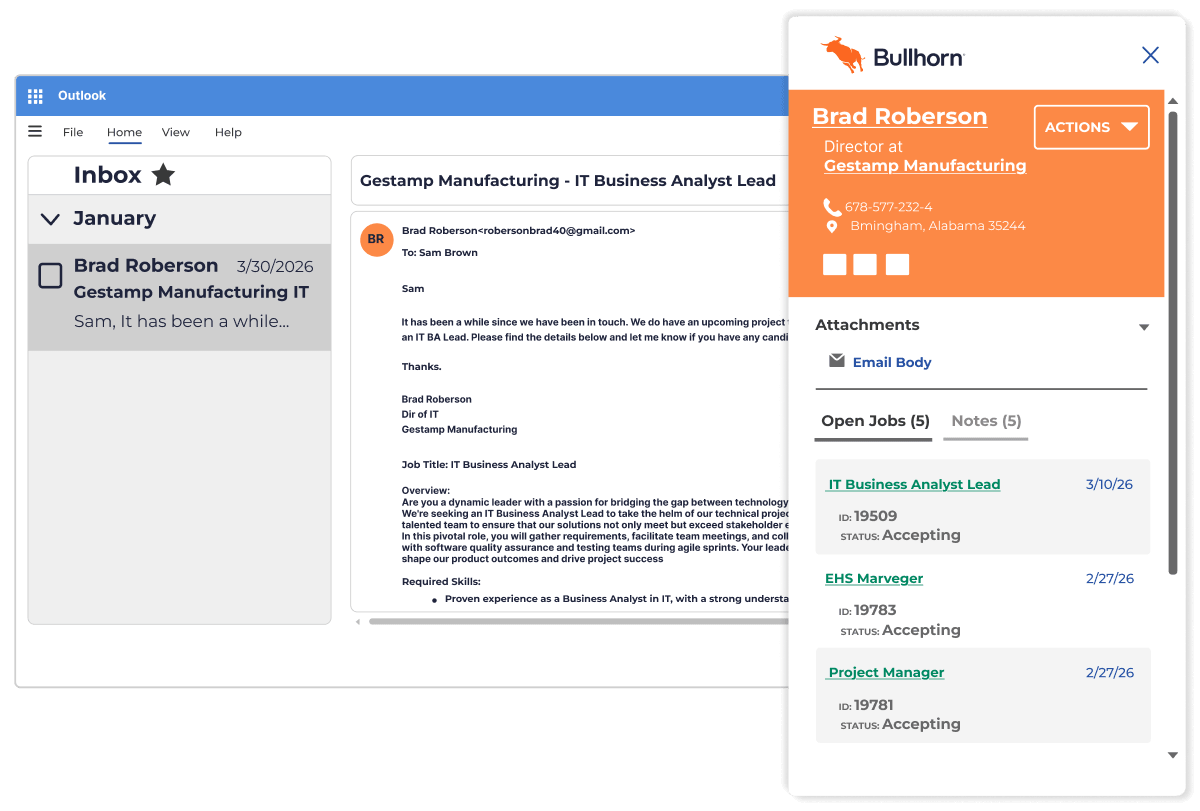Open the View menu
The width and height of the screenshot is (1200, 811).
pos(176,132)
